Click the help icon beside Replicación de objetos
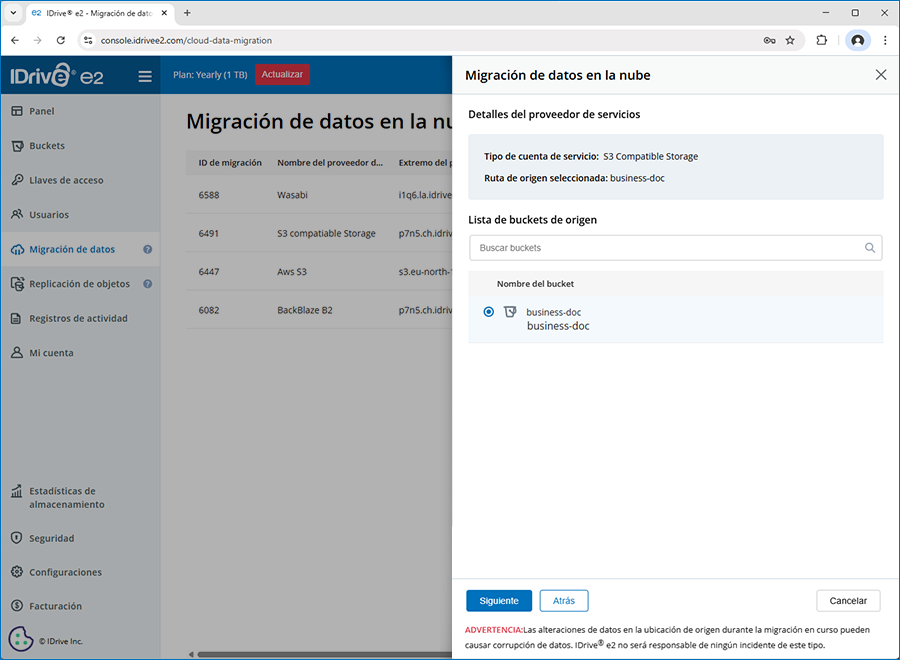The width and height of the screenshot is (900, 660). click(148, 284)
